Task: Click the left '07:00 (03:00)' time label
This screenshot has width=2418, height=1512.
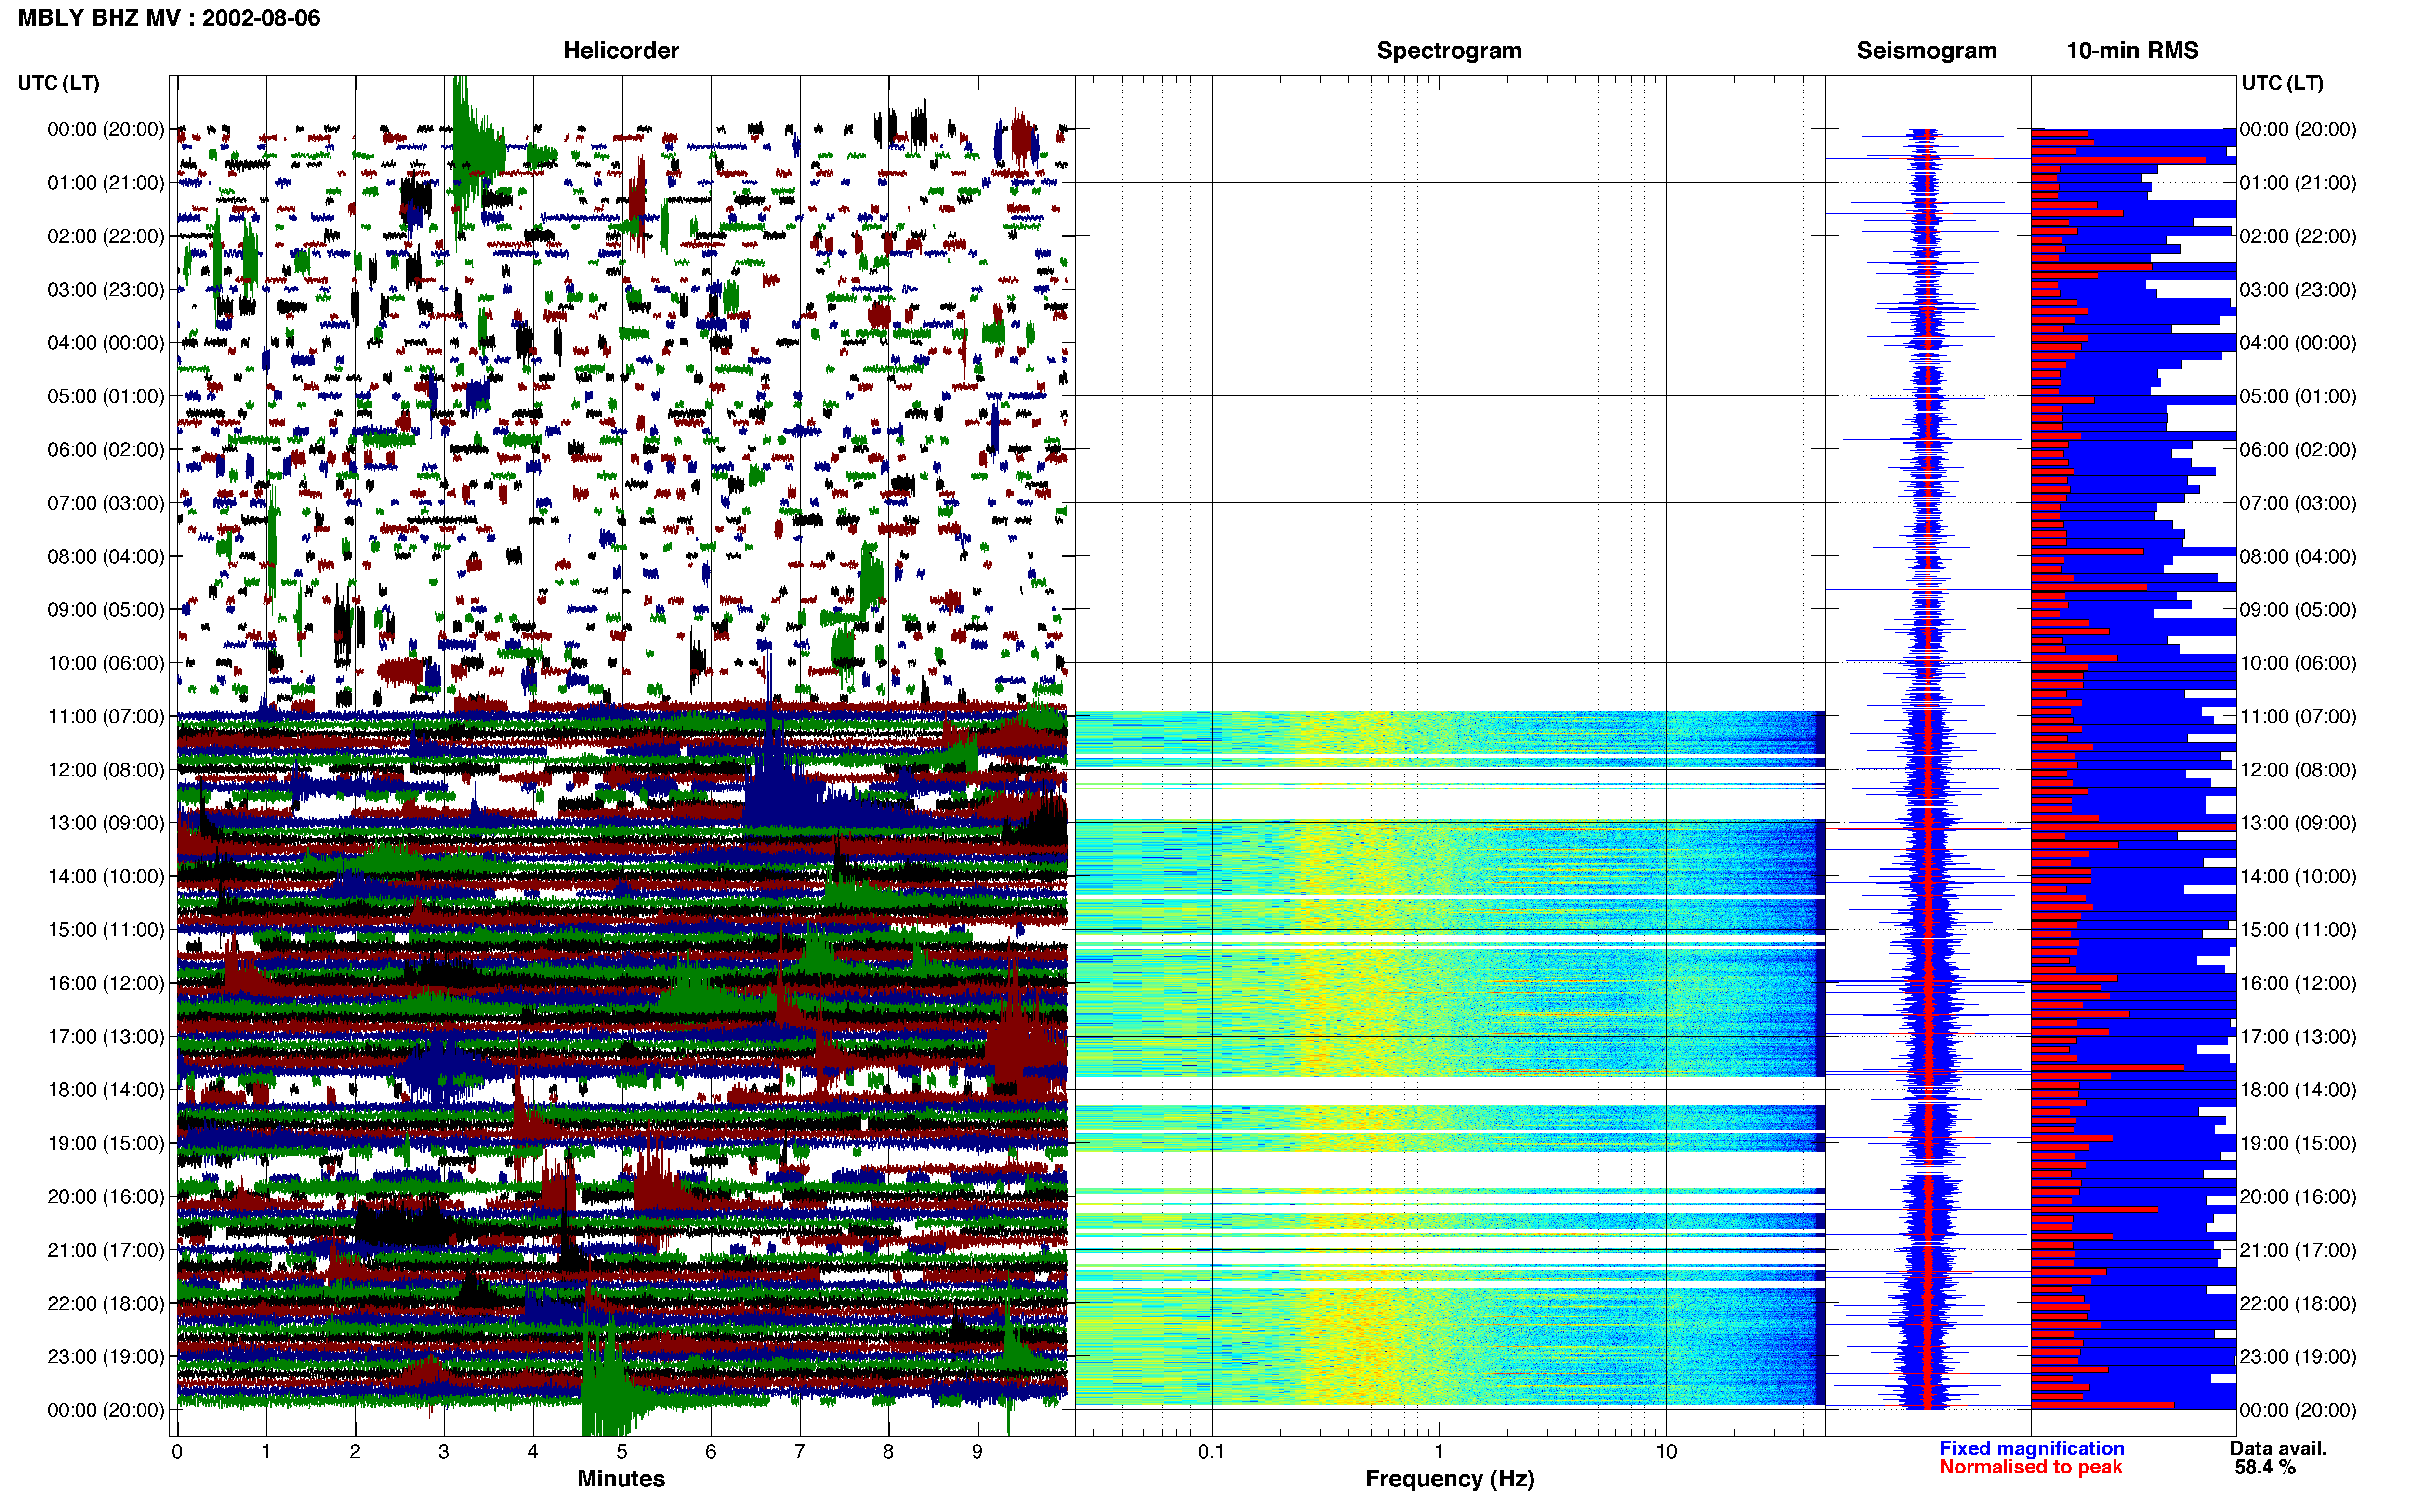Action: [x=106, y=503]
